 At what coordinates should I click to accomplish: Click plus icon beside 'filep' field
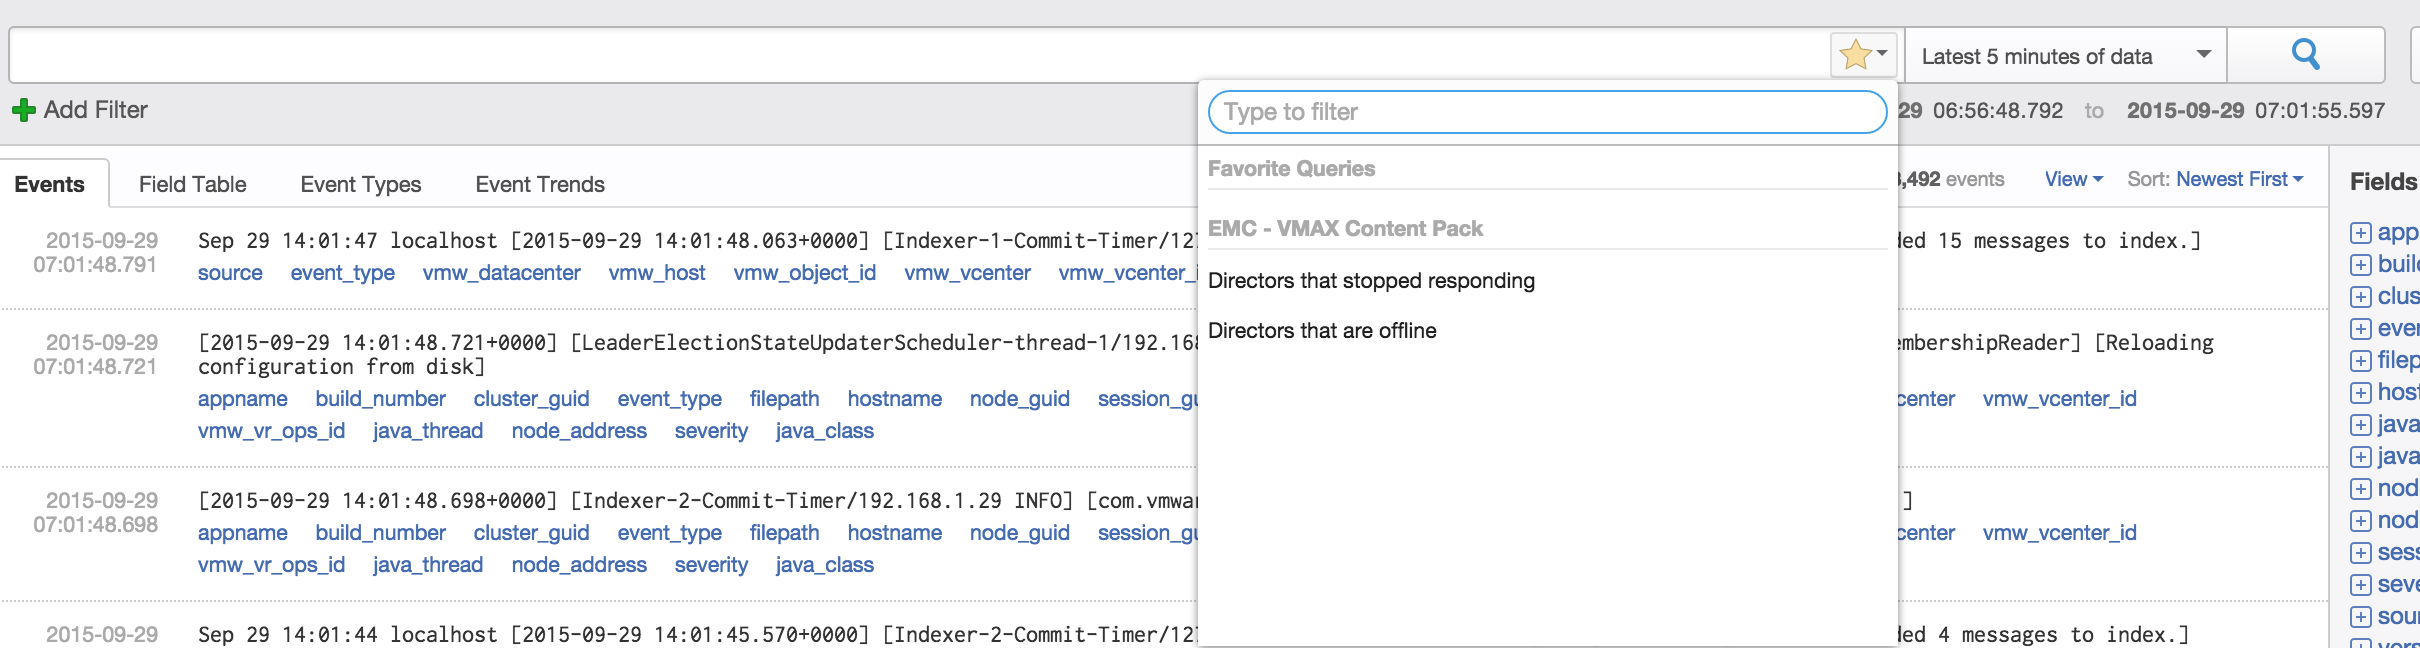point(2361,361)
